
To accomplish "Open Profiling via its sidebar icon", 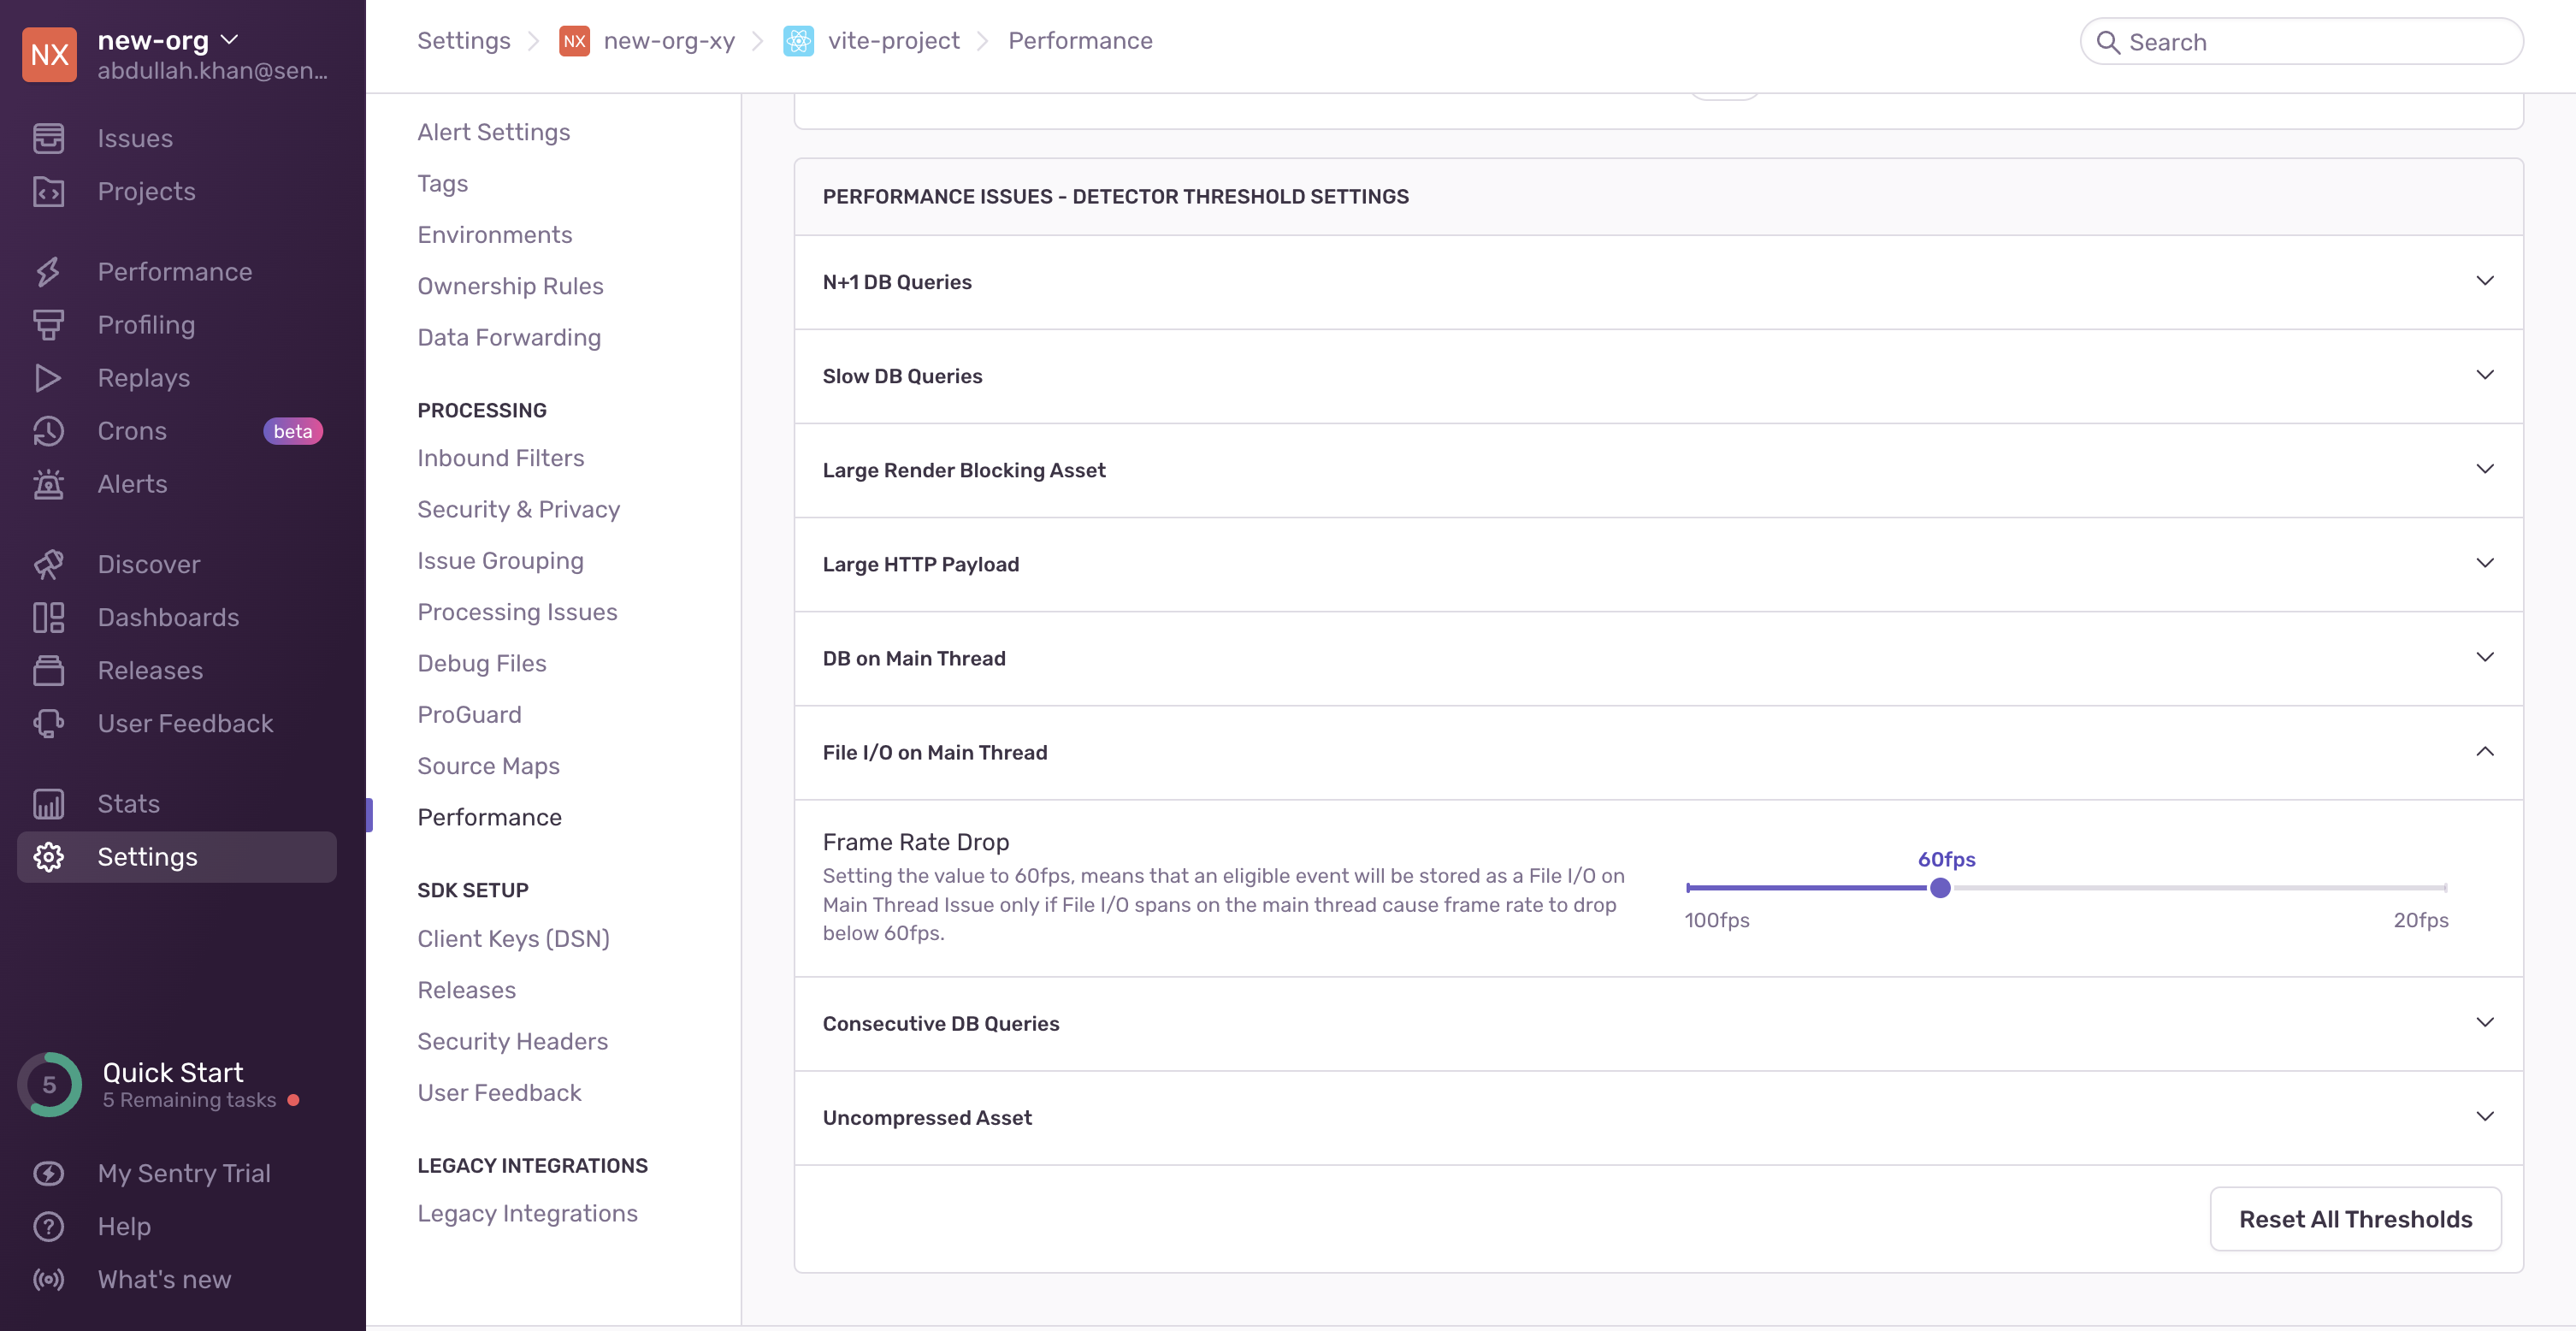I will tap(48, 325).
